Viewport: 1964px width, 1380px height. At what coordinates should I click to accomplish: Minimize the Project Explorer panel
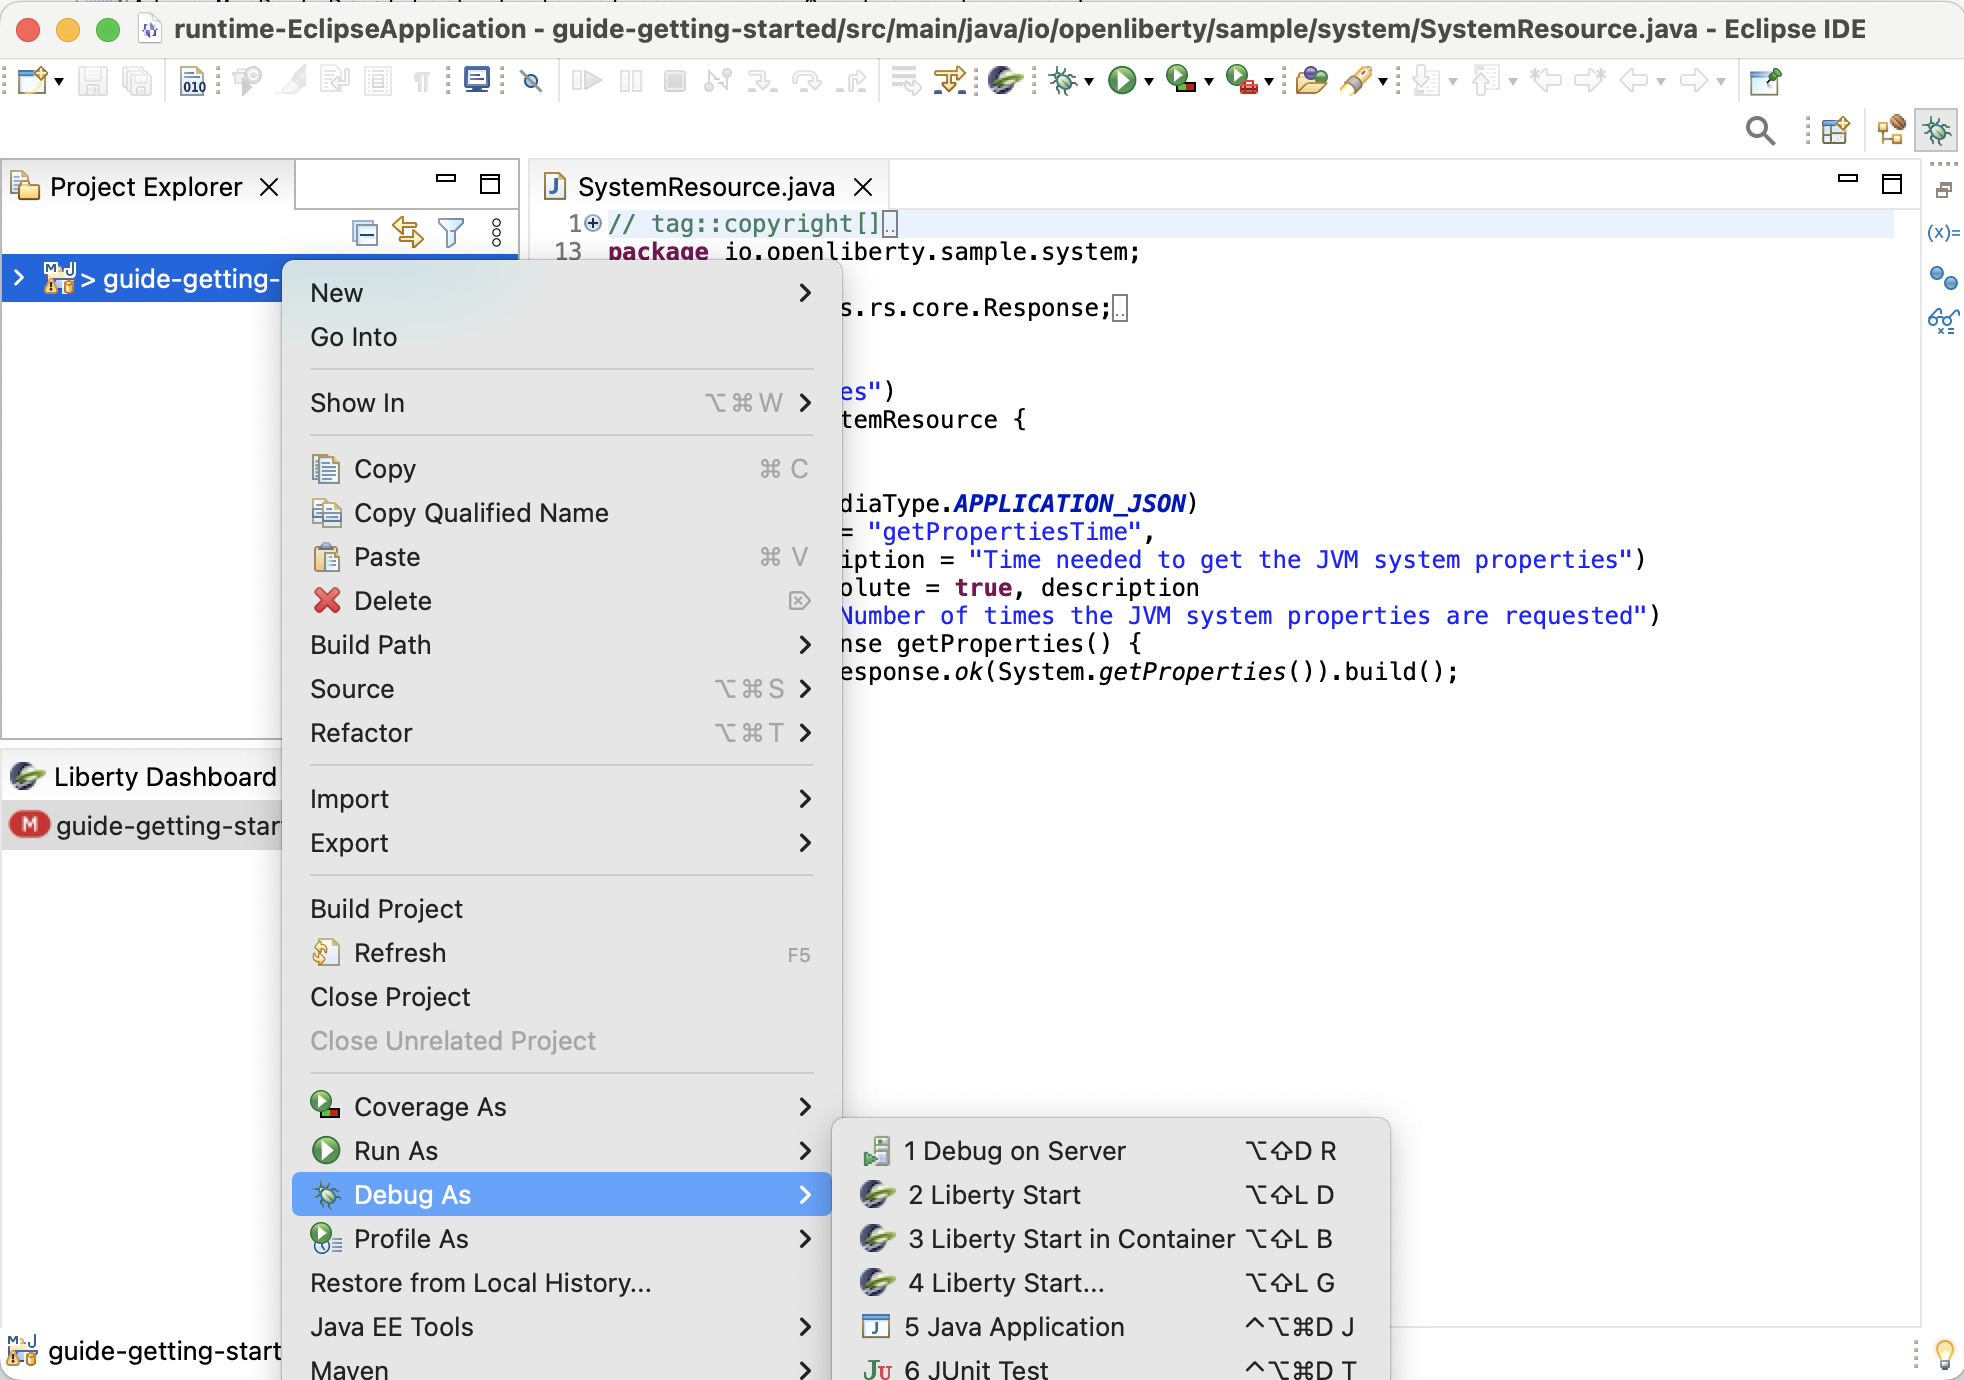[x=446, y=181]
